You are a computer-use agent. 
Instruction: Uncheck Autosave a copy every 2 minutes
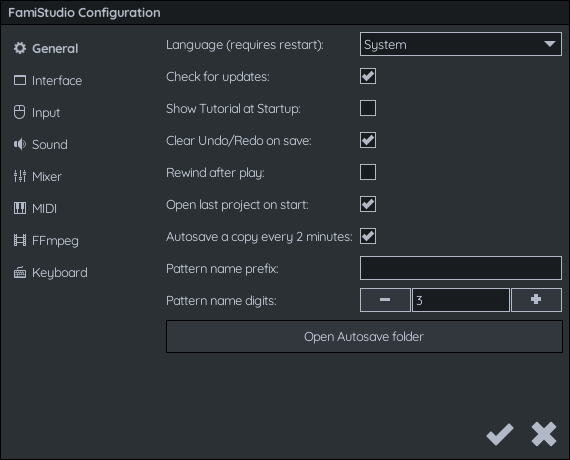pos(368,236)
